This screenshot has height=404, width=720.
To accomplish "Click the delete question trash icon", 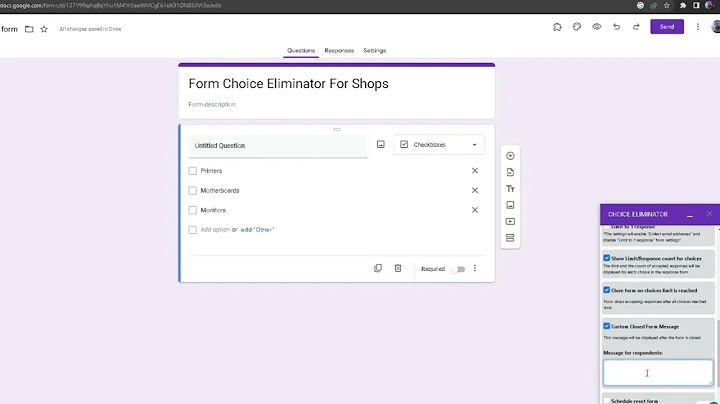I will coord(398,269).
